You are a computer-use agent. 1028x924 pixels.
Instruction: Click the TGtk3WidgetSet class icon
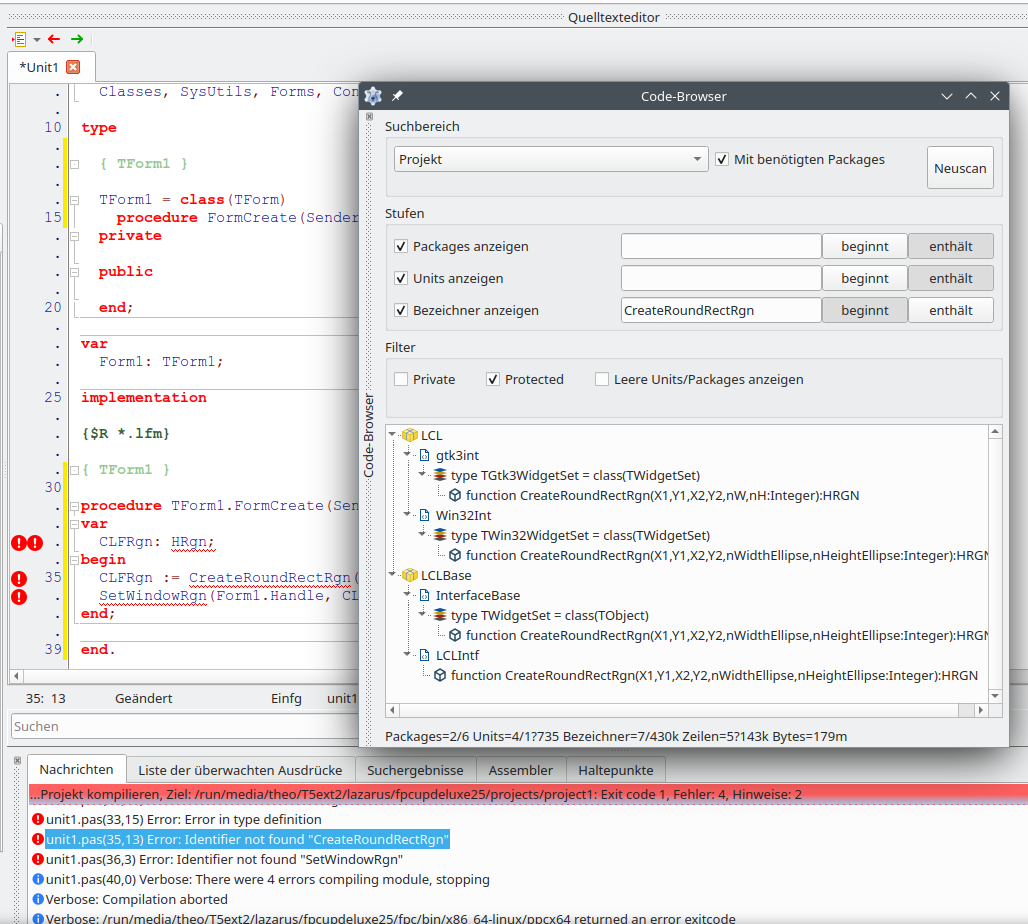(x=440, y=475)
